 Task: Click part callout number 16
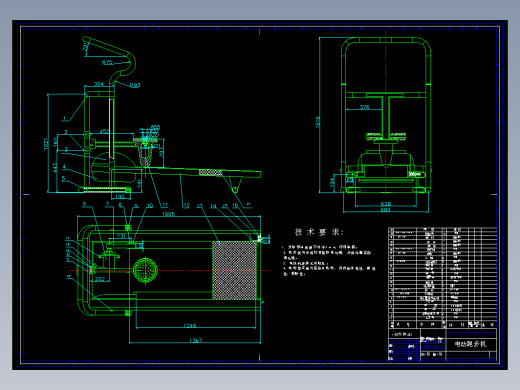pos(235,205)
